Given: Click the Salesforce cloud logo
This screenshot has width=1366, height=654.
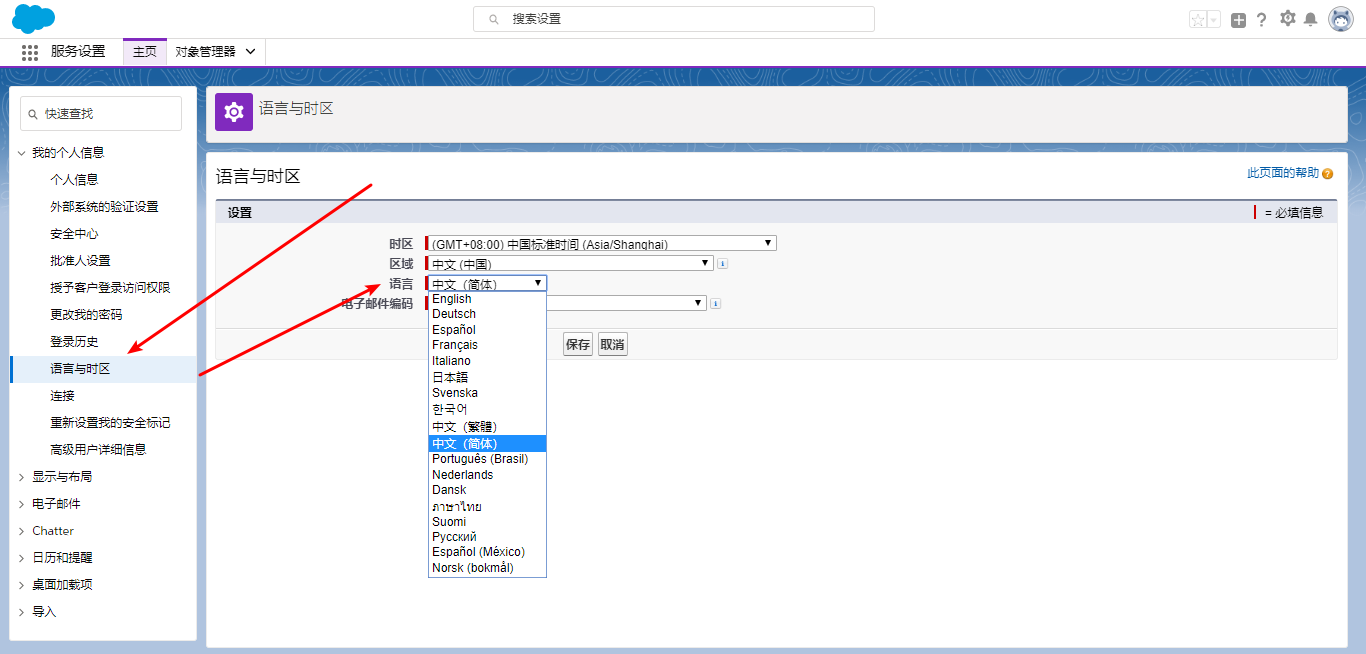Looking at the screenshot, I should [33, 18].
